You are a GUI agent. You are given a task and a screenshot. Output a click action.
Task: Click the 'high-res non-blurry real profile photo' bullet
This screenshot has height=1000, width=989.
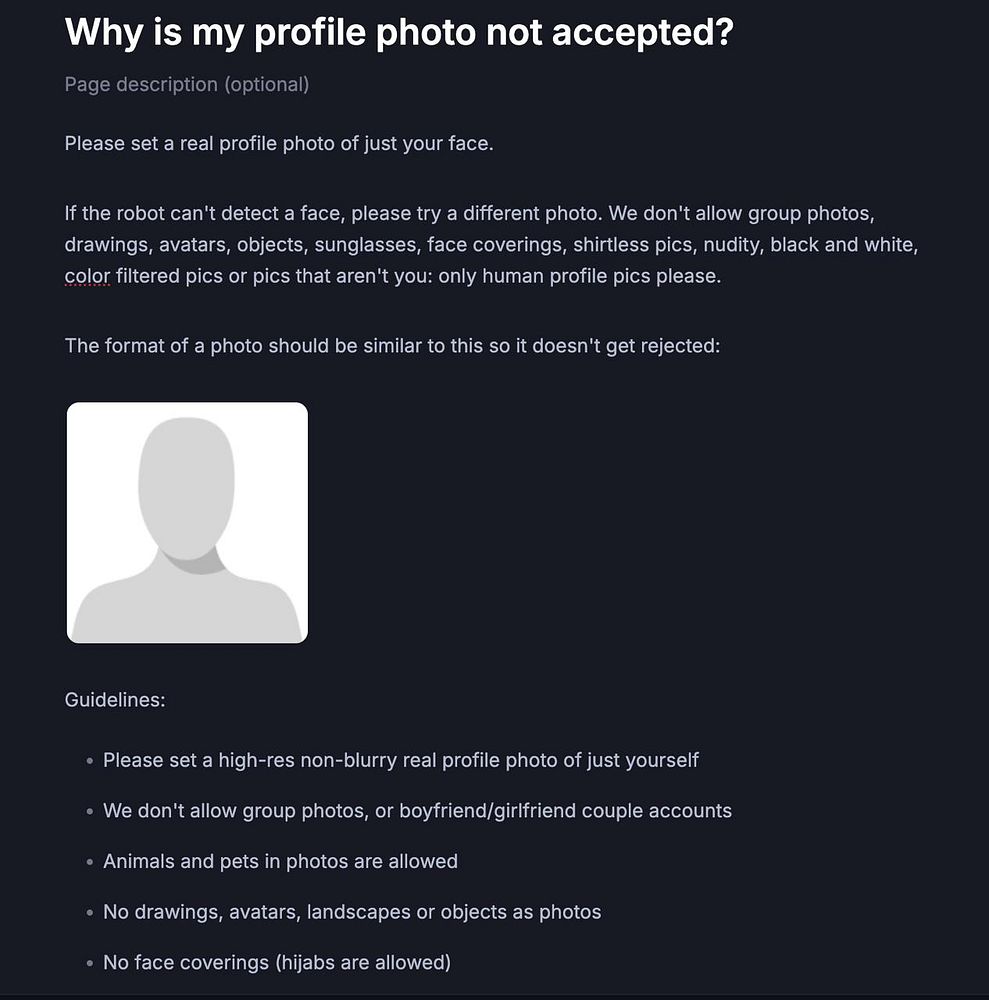tap(401, 760)
